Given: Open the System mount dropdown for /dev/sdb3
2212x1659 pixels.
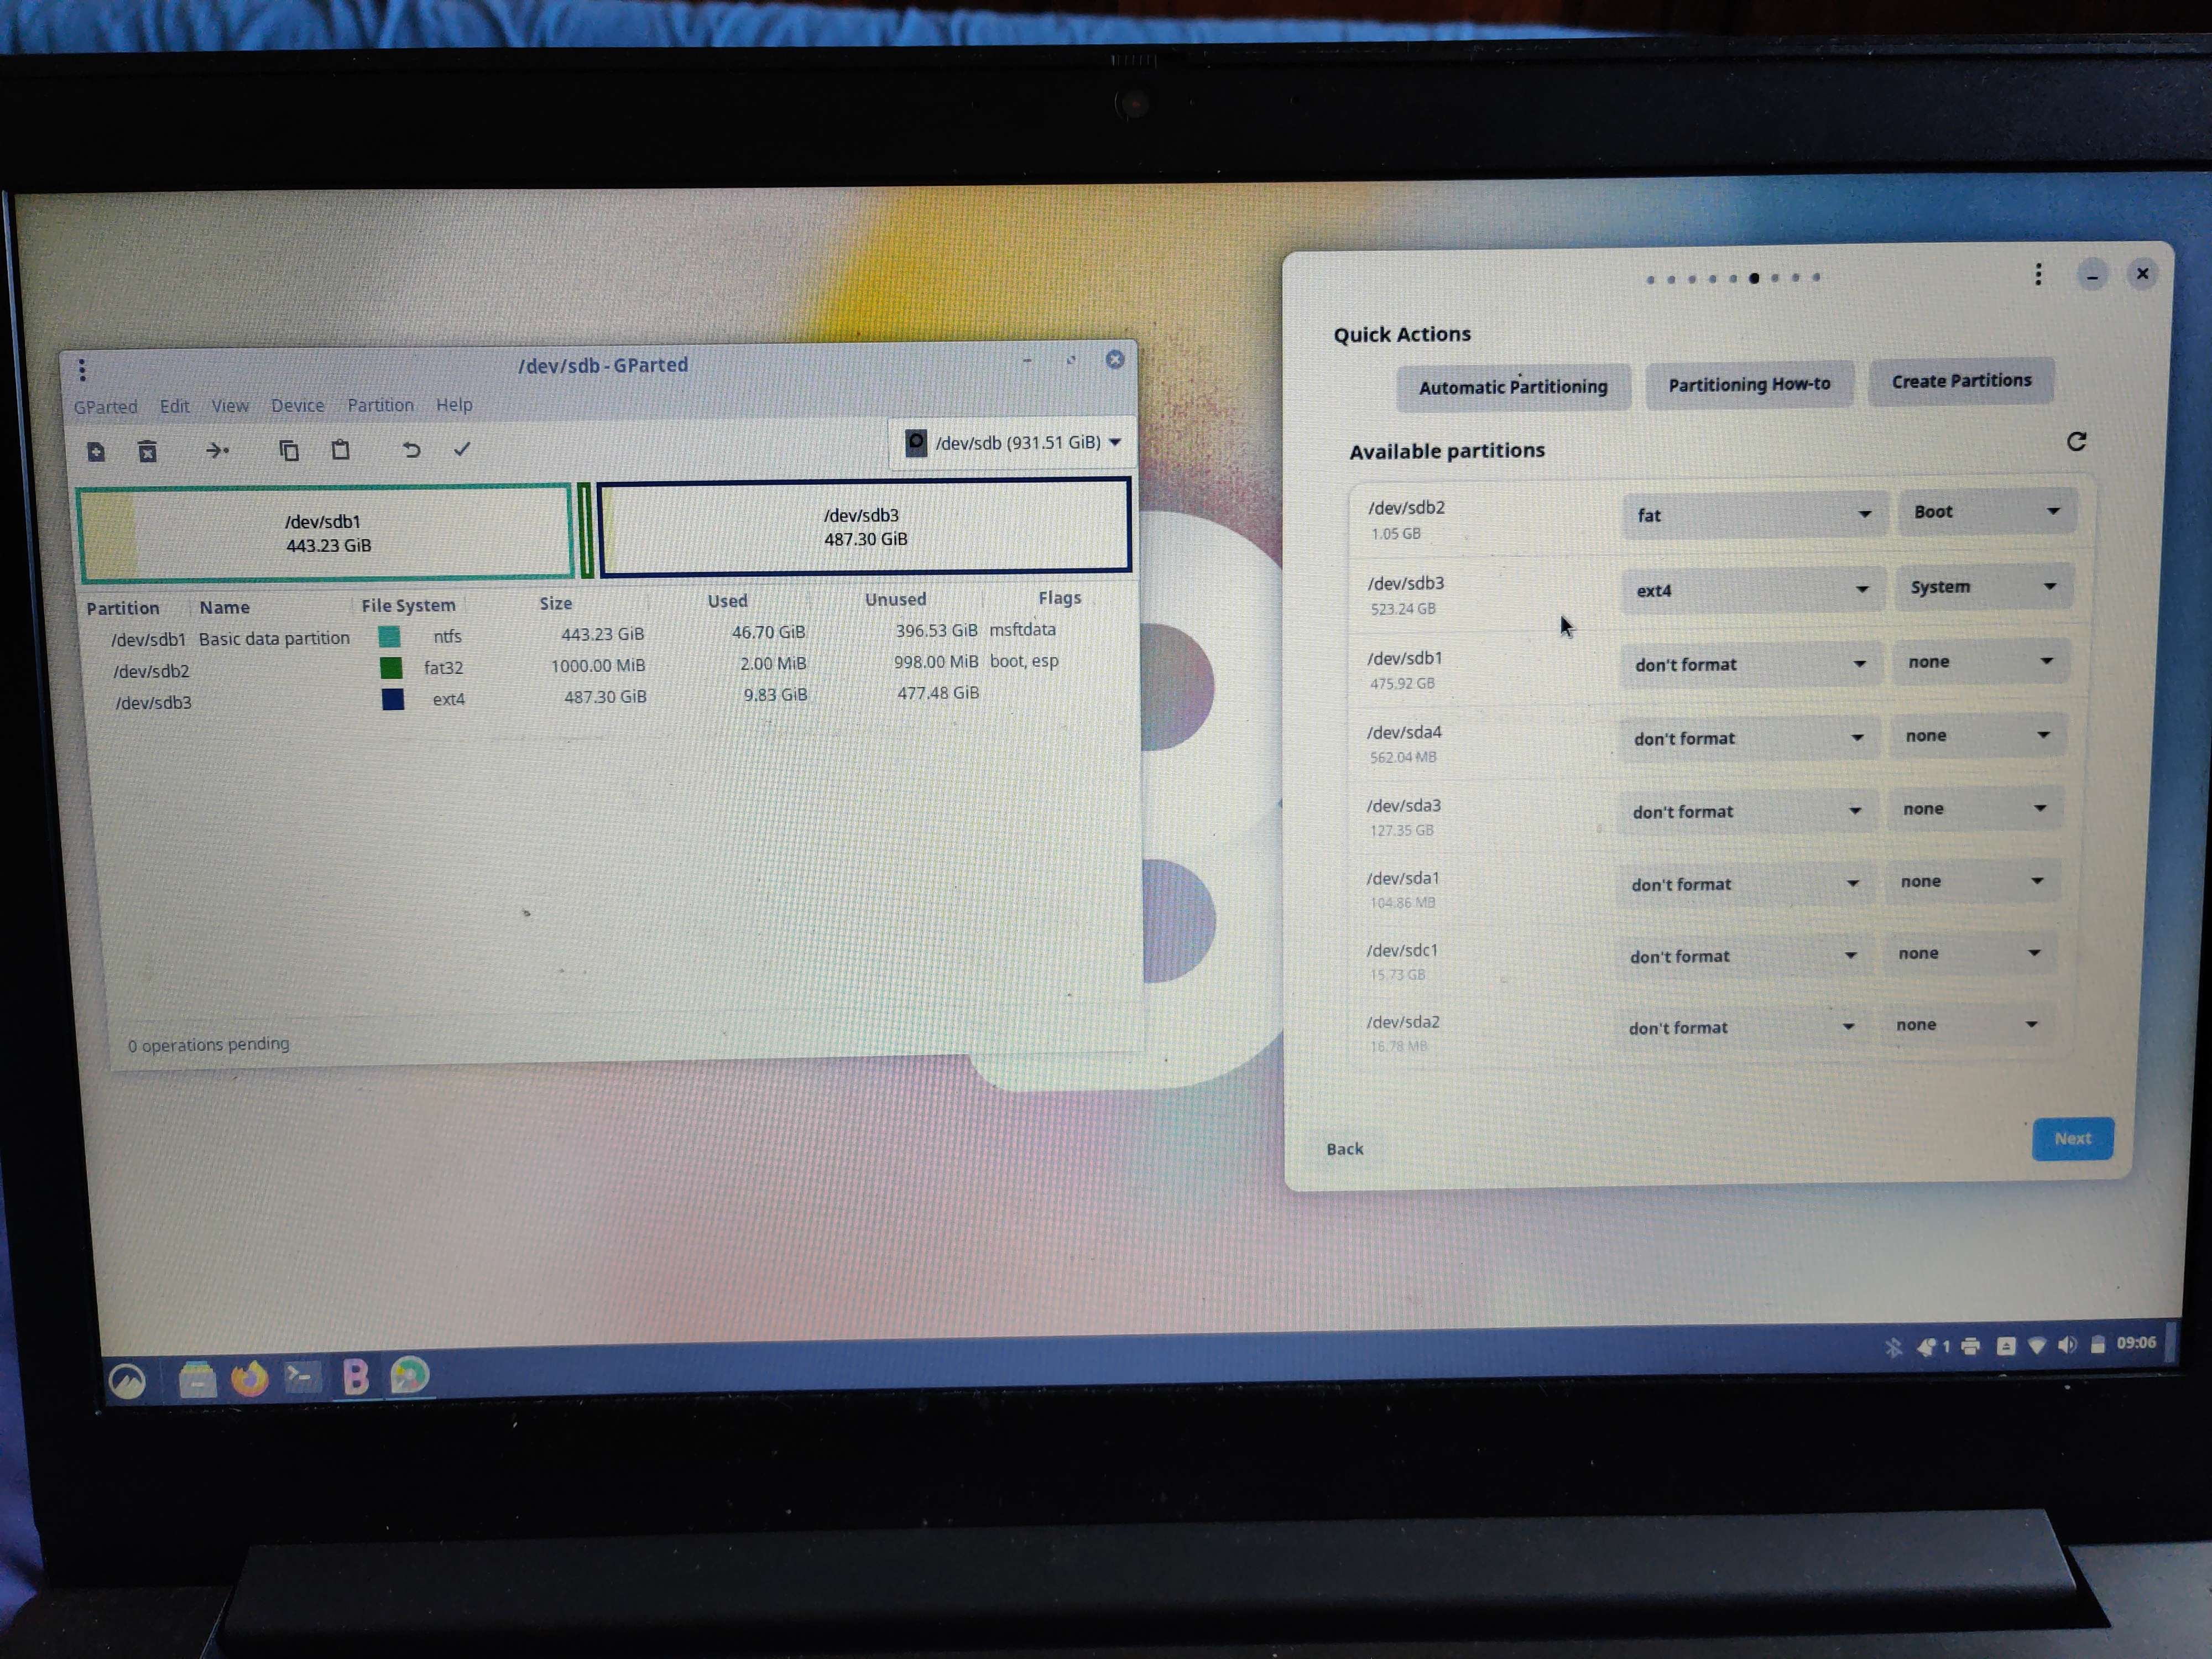Looking at the screenshot, I should coord(1983,587).
